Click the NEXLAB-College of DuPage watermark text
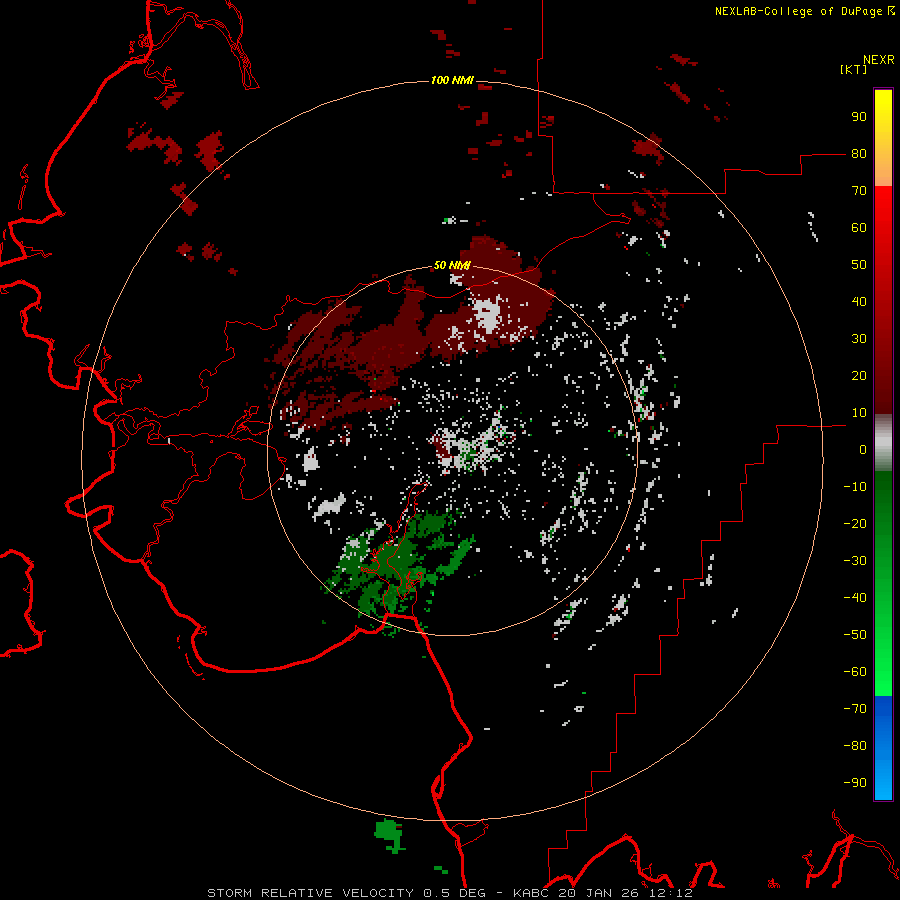 (x=805, y=11)
